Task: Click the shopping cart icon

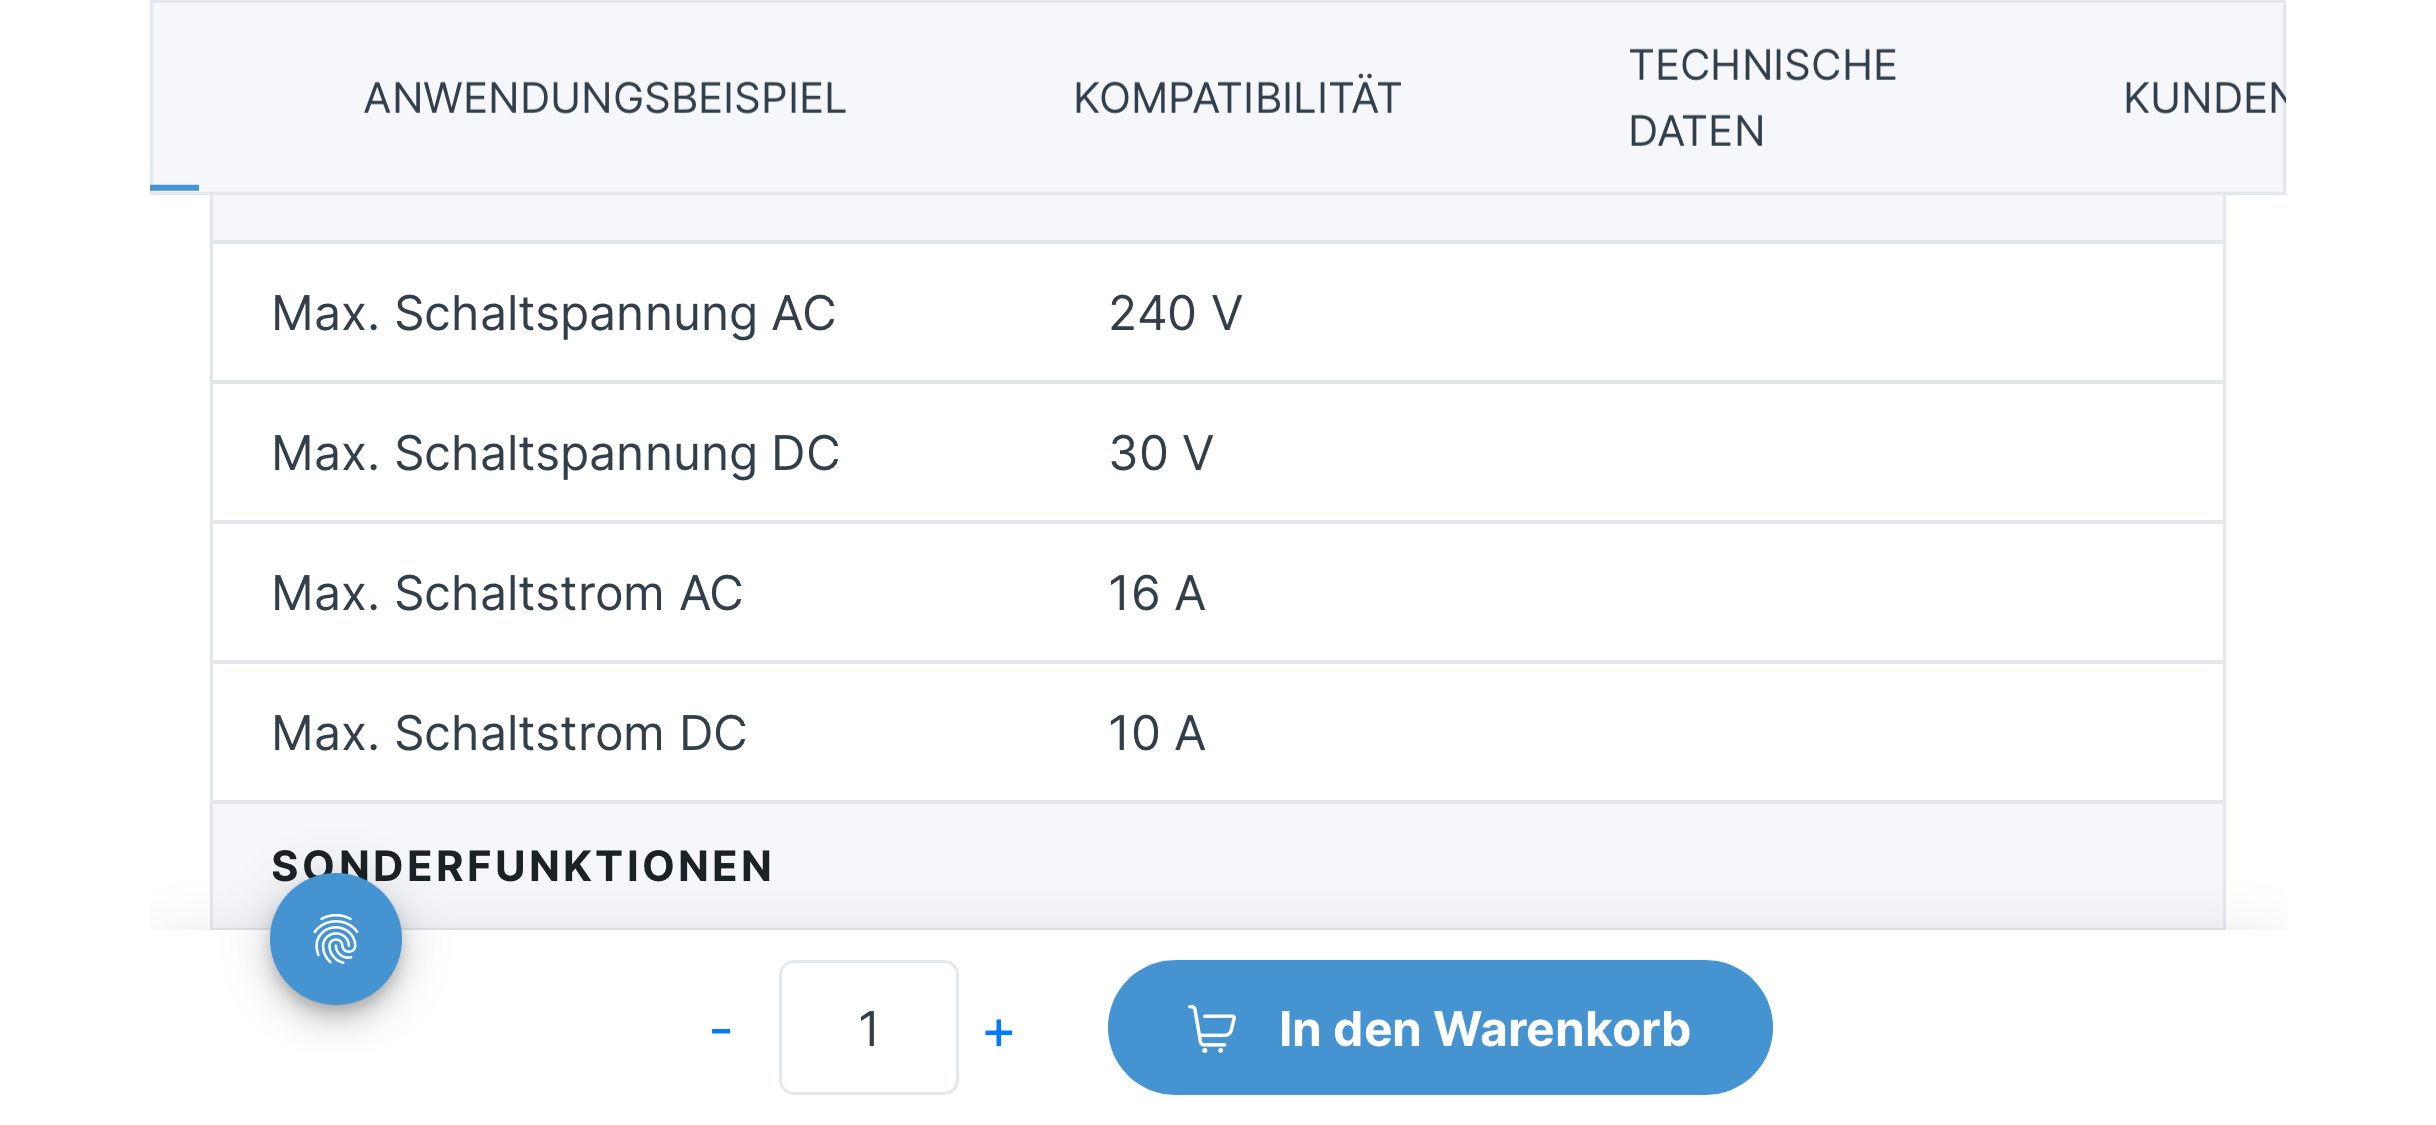Action: pyautogui.click(x=1212, y=1029)
